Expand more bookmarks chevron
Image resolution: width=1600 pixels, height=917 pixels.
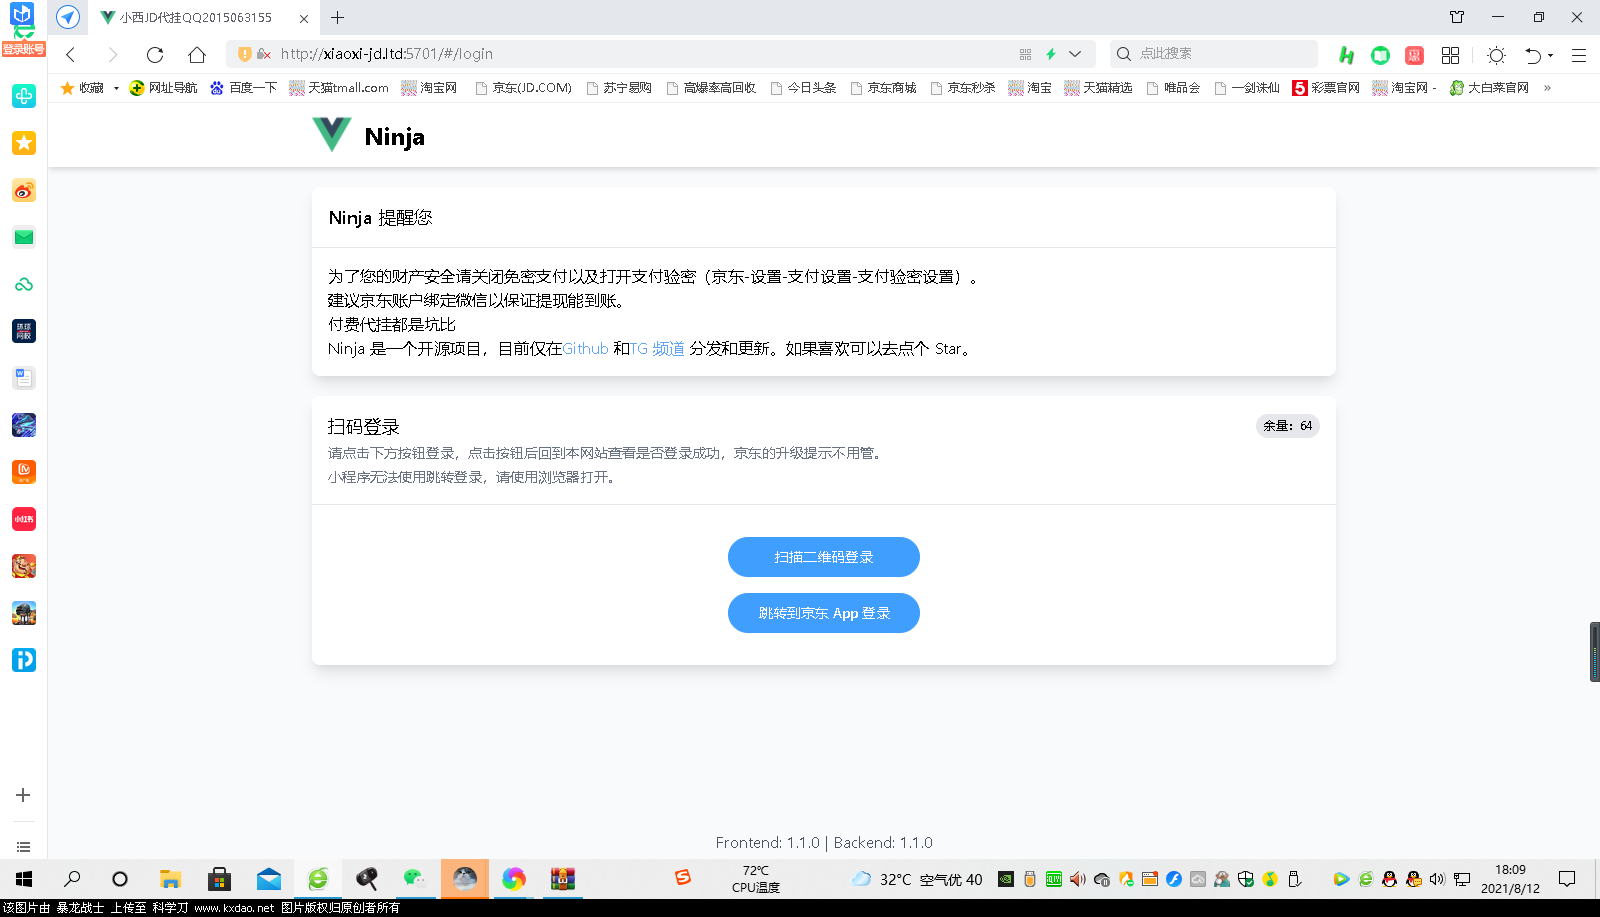point(1547,88)
